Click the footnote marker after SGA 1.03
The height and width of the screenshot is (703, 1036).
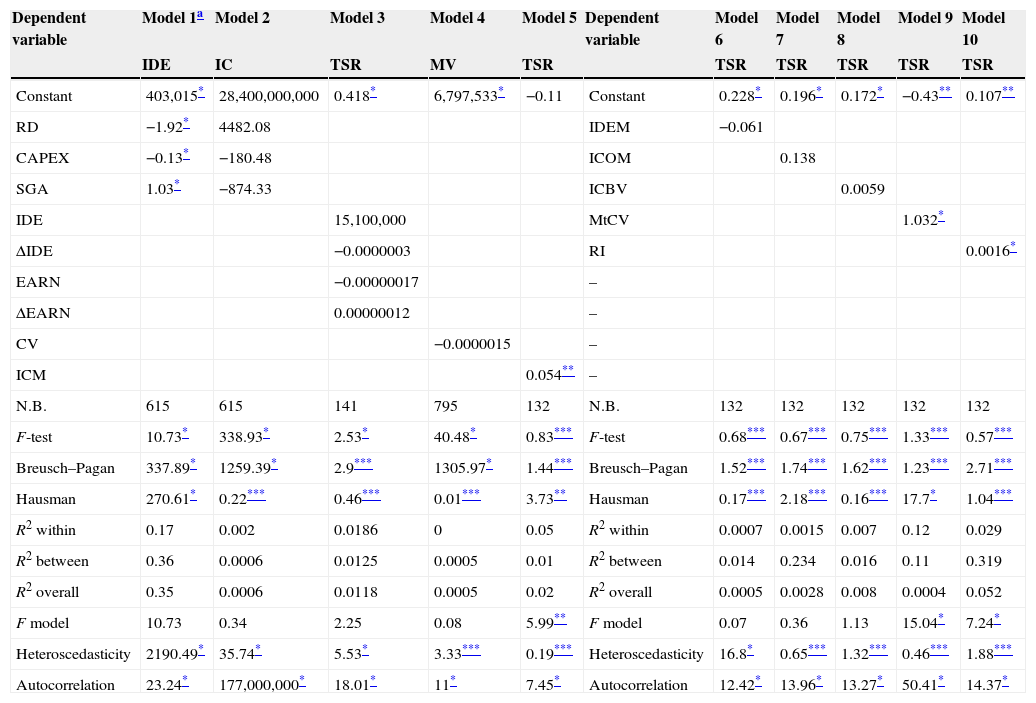point(178,186)
